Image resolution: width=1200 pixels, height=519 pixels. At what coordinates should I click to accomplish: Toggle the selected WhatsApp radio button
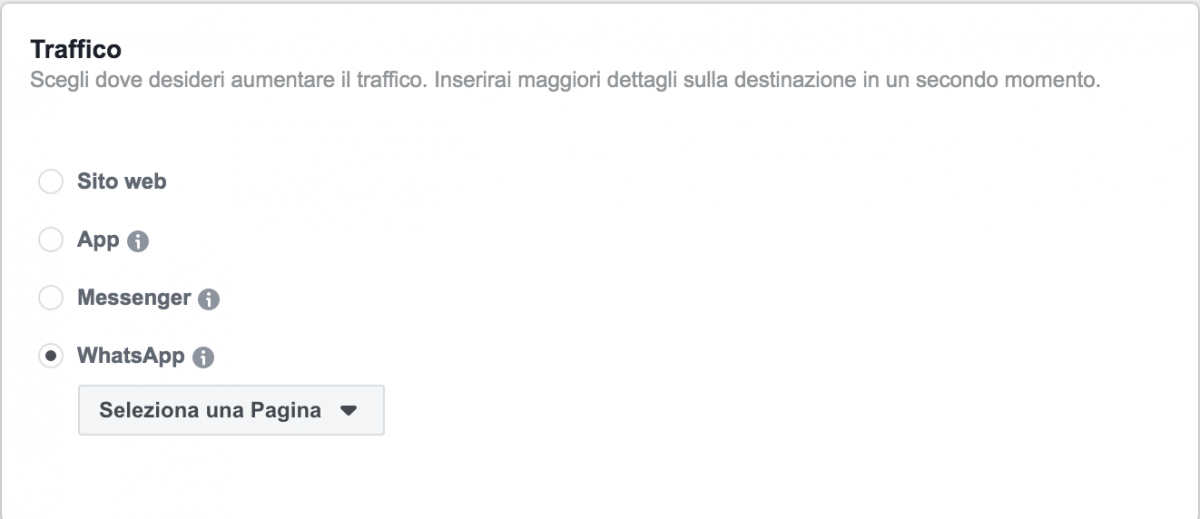50,356
